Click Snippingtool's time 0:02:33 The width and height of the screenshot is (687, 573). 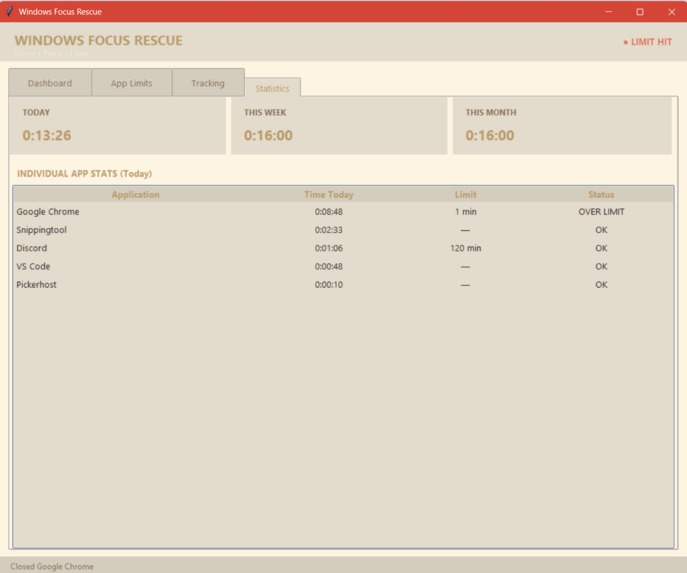[329, 230]
